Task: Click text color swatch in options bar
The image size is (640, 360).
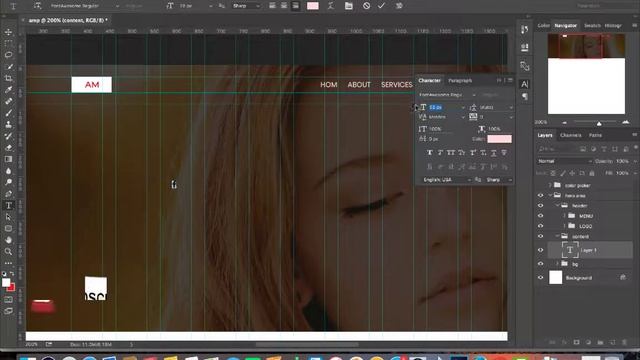Action: pos(313,6)
